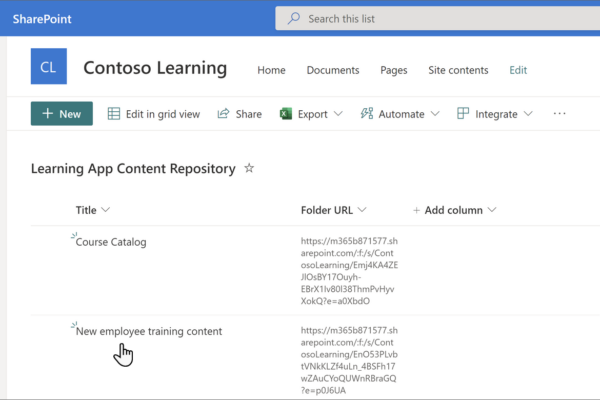Open the Course Catalog folder URL
The image size is (600, 400).
click(x=349, y=271)
